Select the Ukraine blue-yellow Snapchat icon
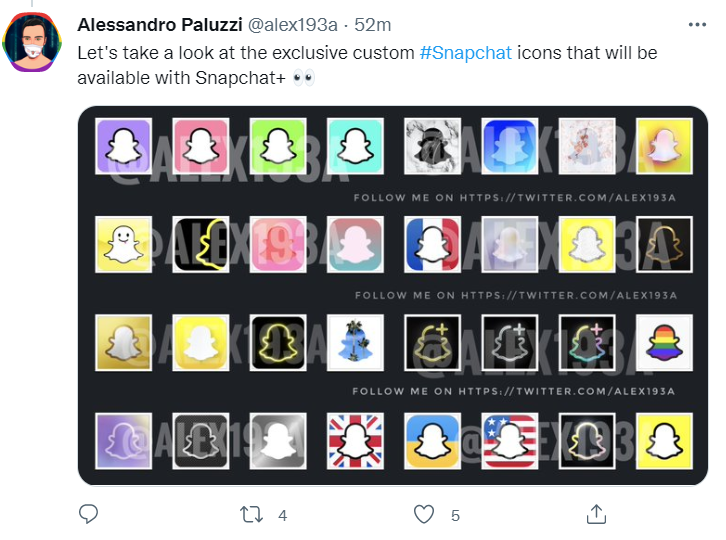Viewport: 726px width, 540px height. coord(433,441)
